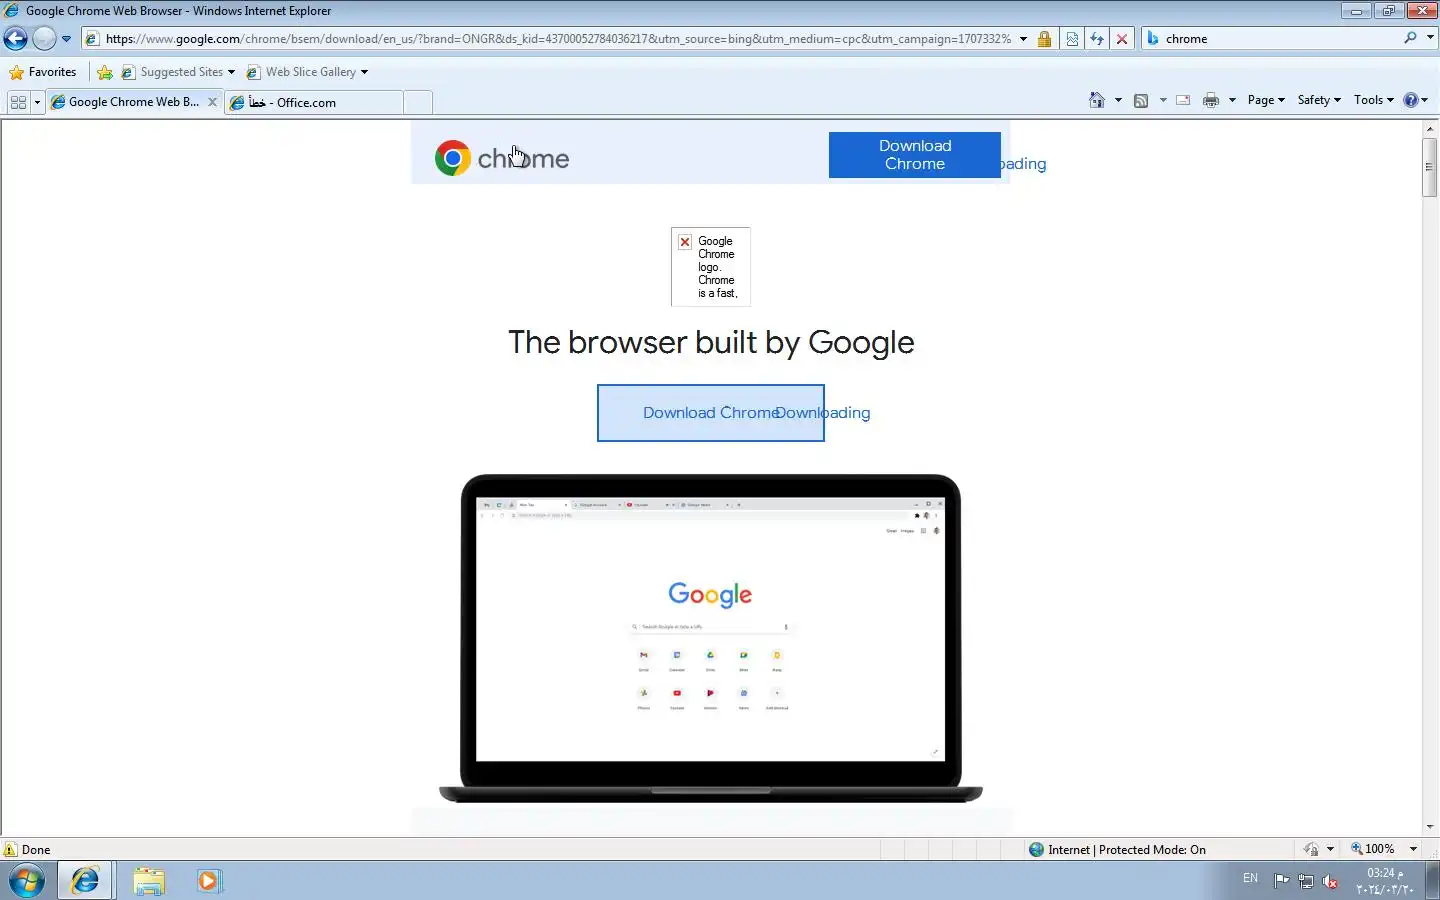Click the Refresh arrows icon
The image size is (1440, 900).
pyautogui.click(x=1097, y=39)
